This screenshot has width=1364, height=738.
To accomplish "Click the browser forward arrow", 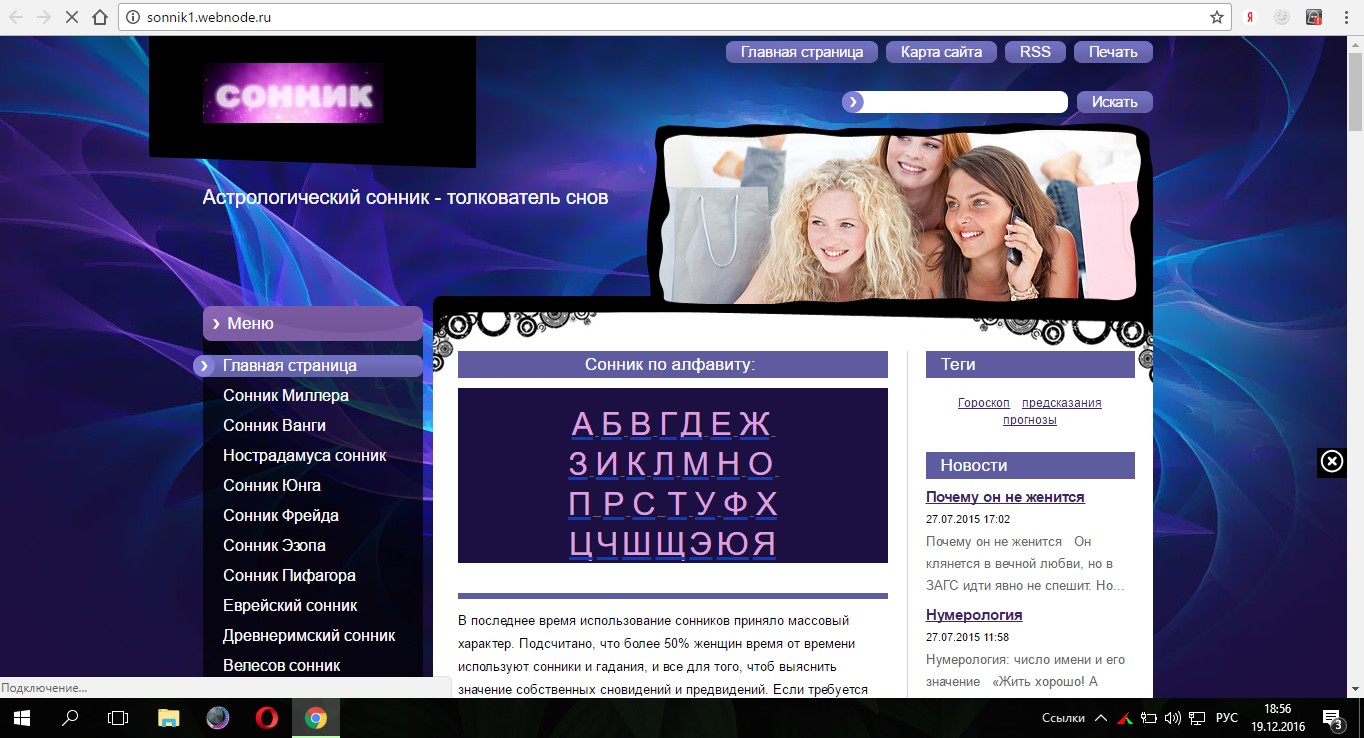I will coord(44,17).
